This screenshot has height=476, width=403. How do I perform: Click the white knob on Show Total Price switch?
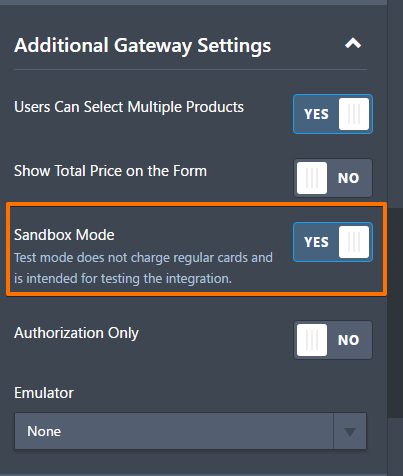312,178
